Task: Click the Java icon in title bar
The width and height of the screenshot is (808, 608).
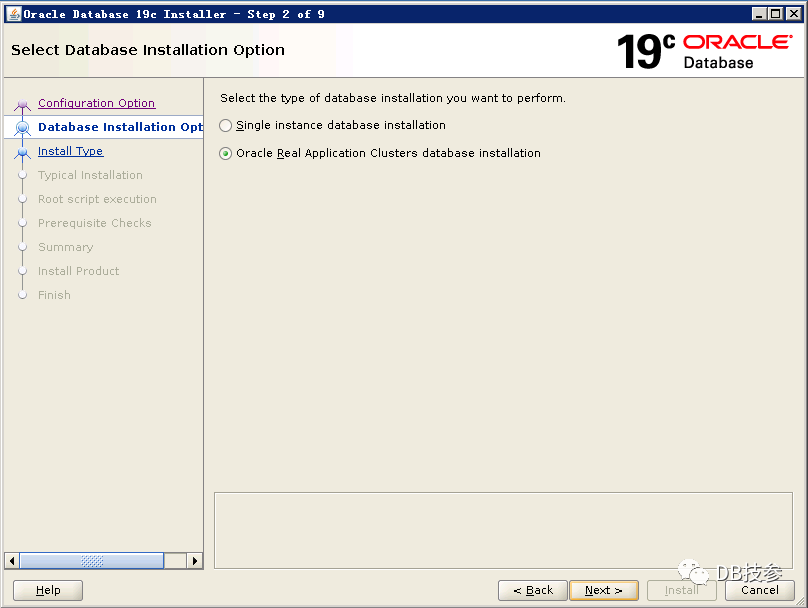Action: 14,14
